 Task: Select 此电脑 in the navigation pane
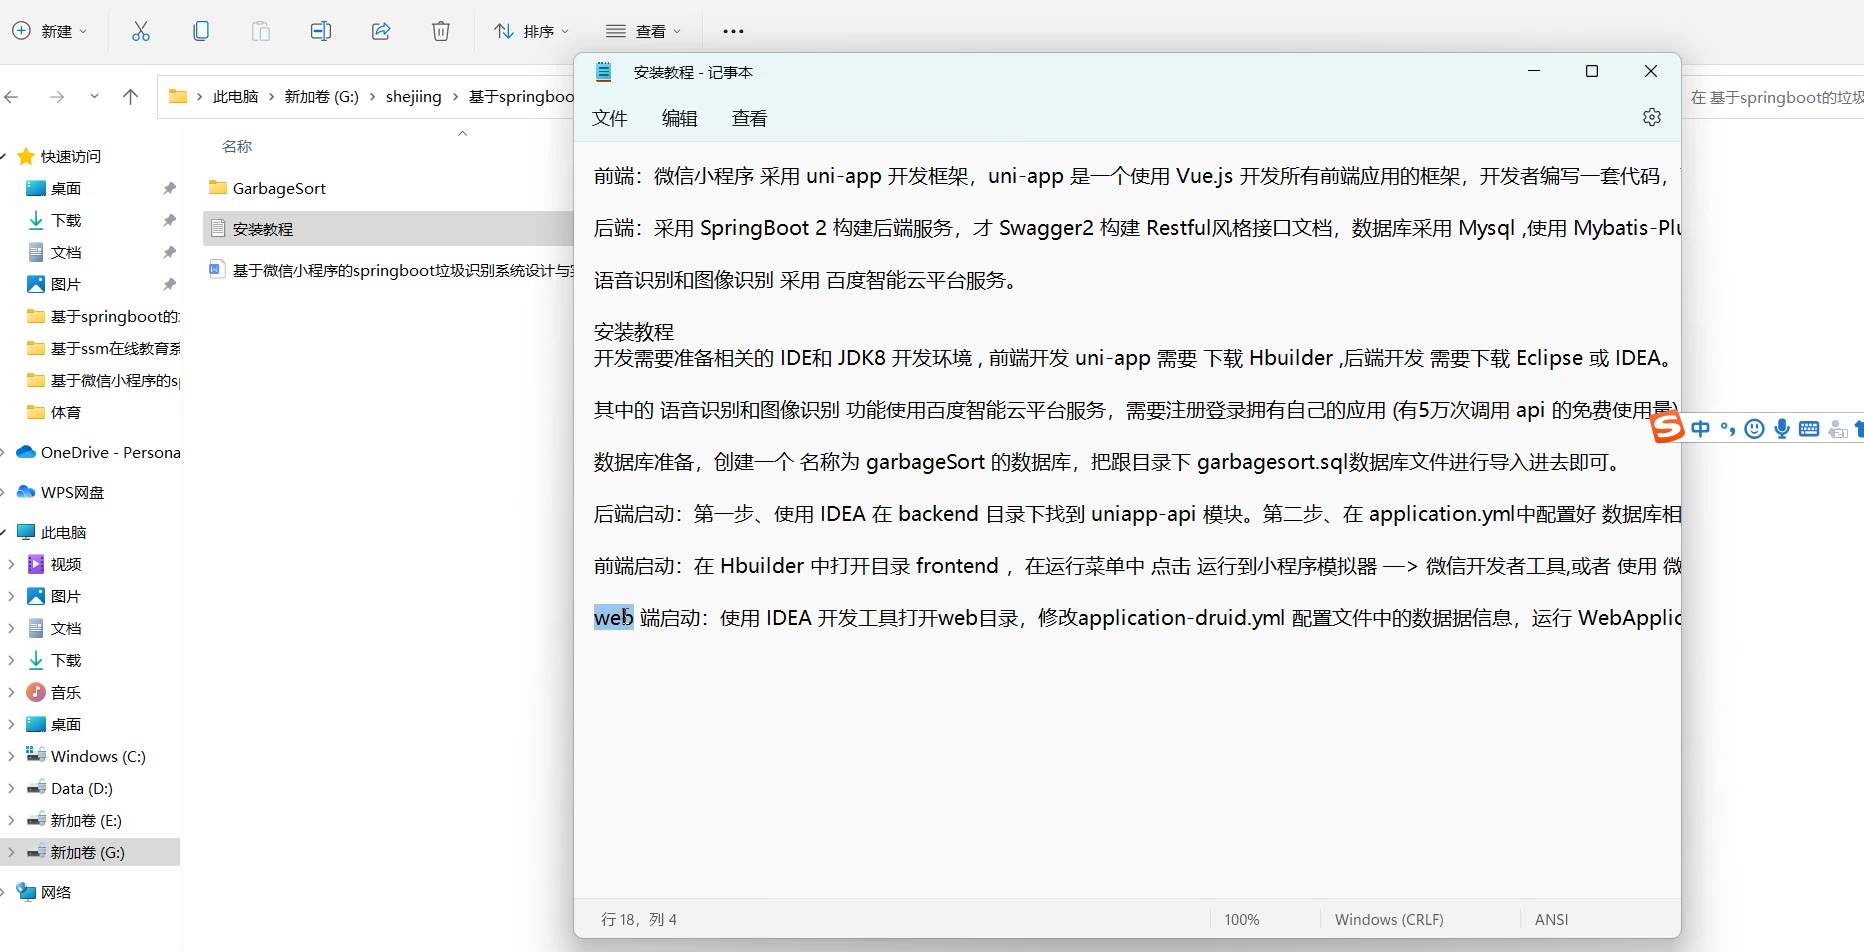pyautogui.click(x=63, y=532)
